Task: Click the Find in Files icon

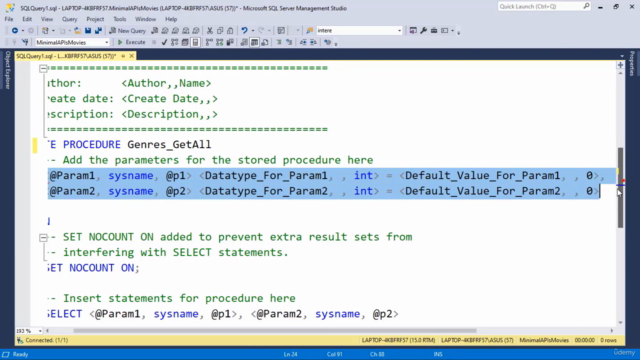Action: coord(310,31)
